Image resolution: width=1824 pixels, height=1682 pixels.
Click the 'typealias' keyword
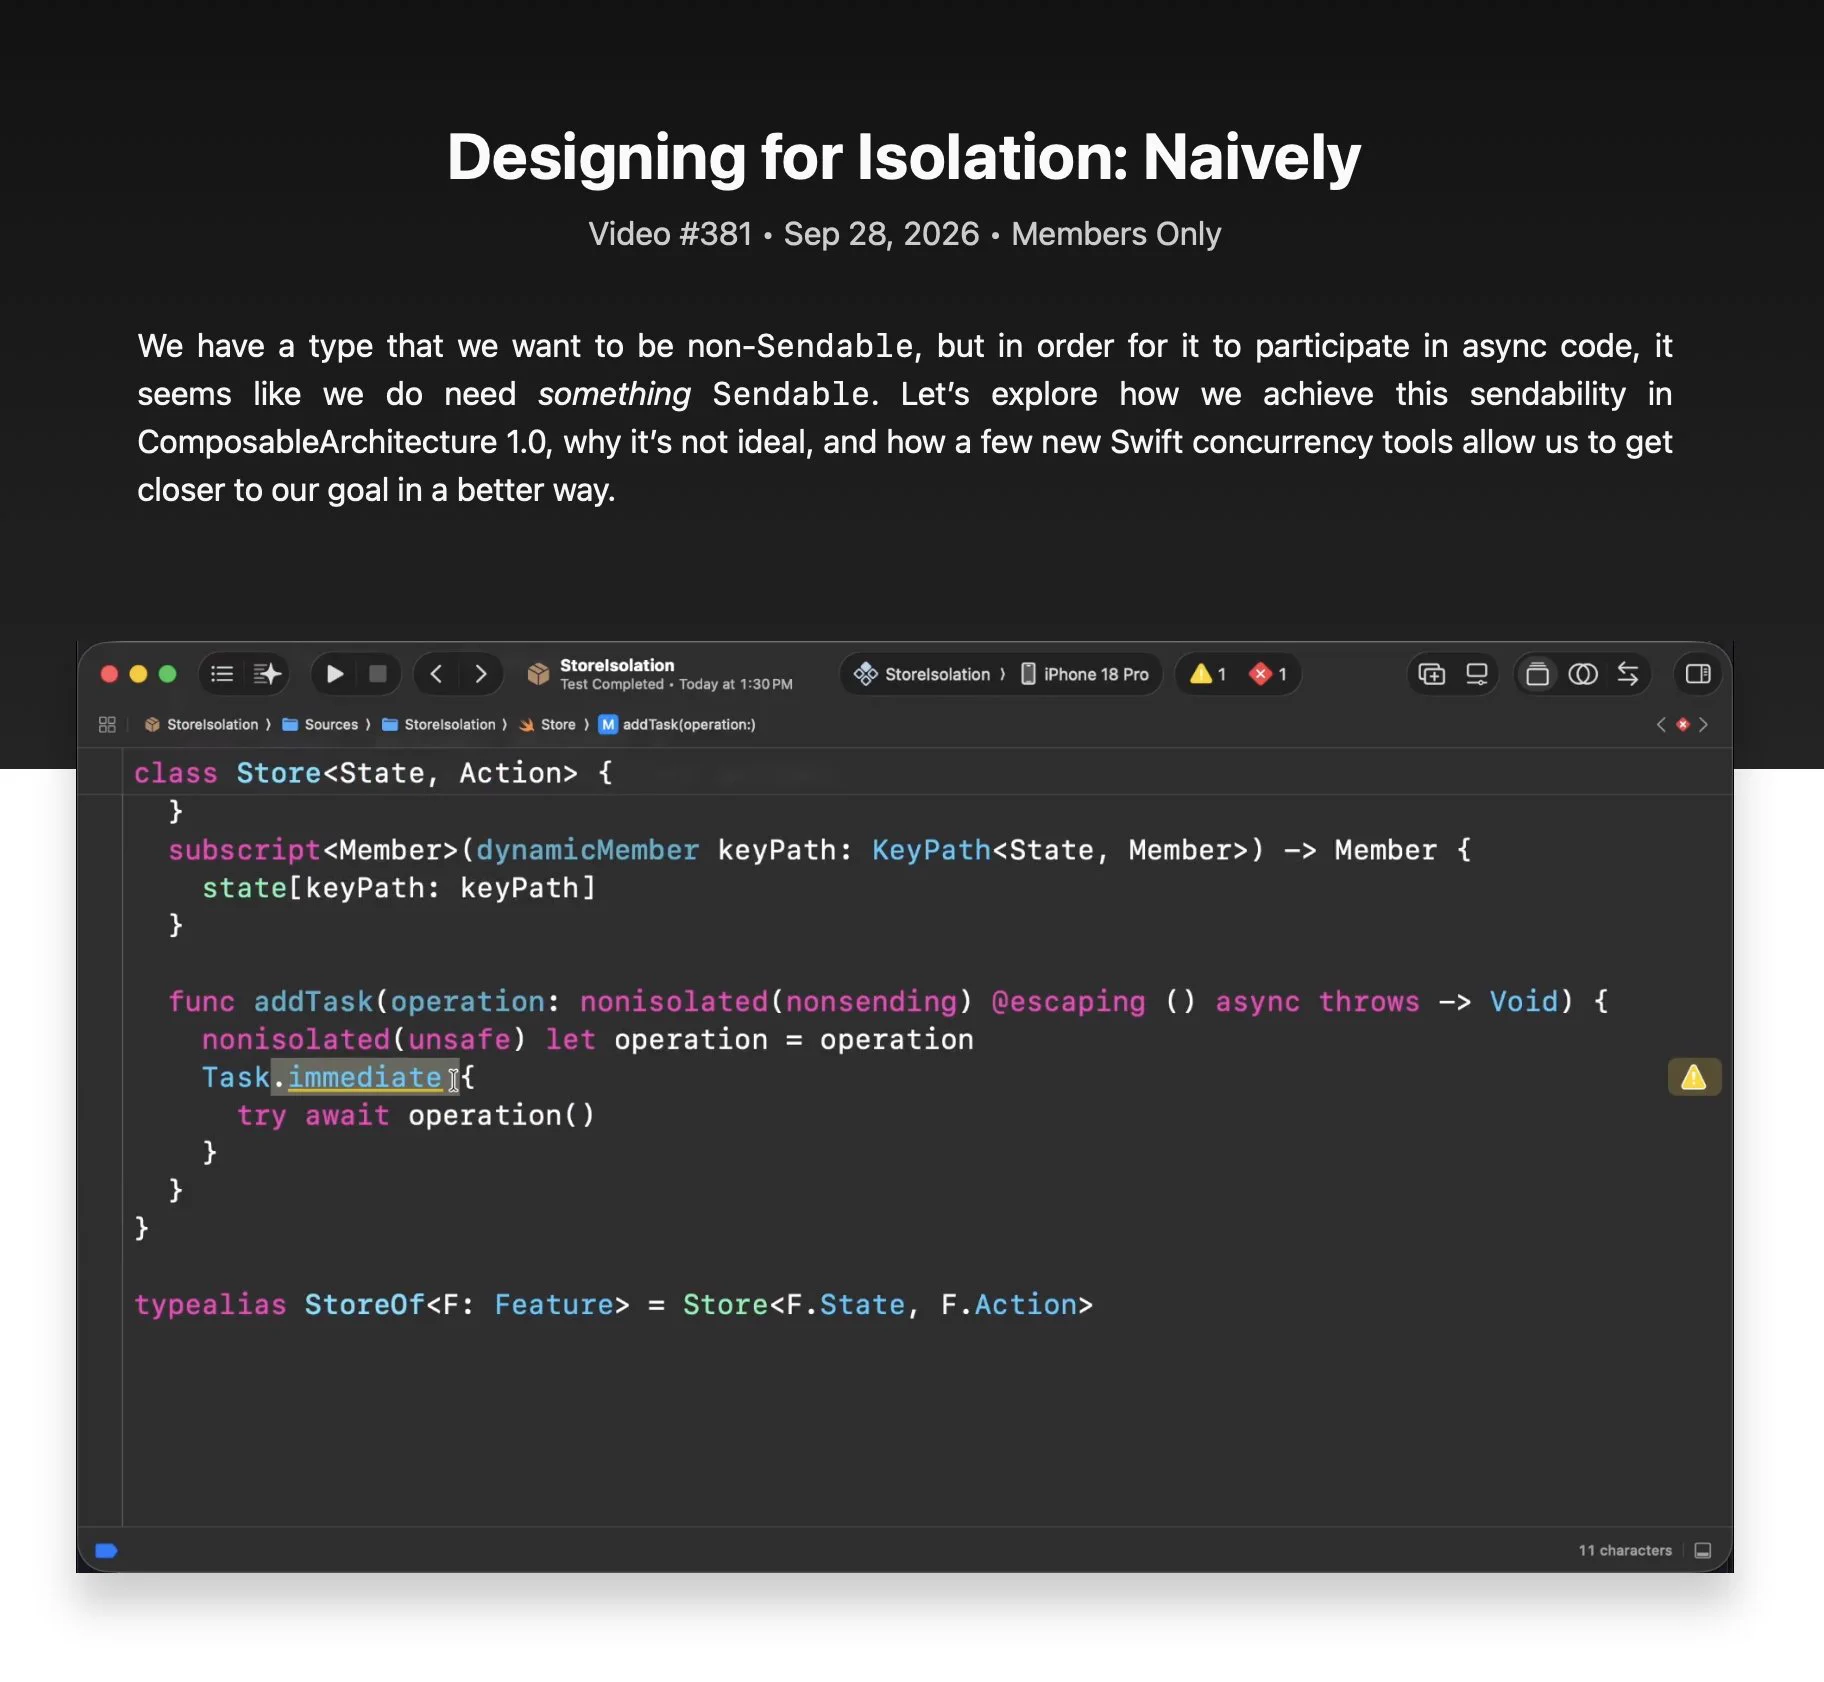tap(210, 1304)
